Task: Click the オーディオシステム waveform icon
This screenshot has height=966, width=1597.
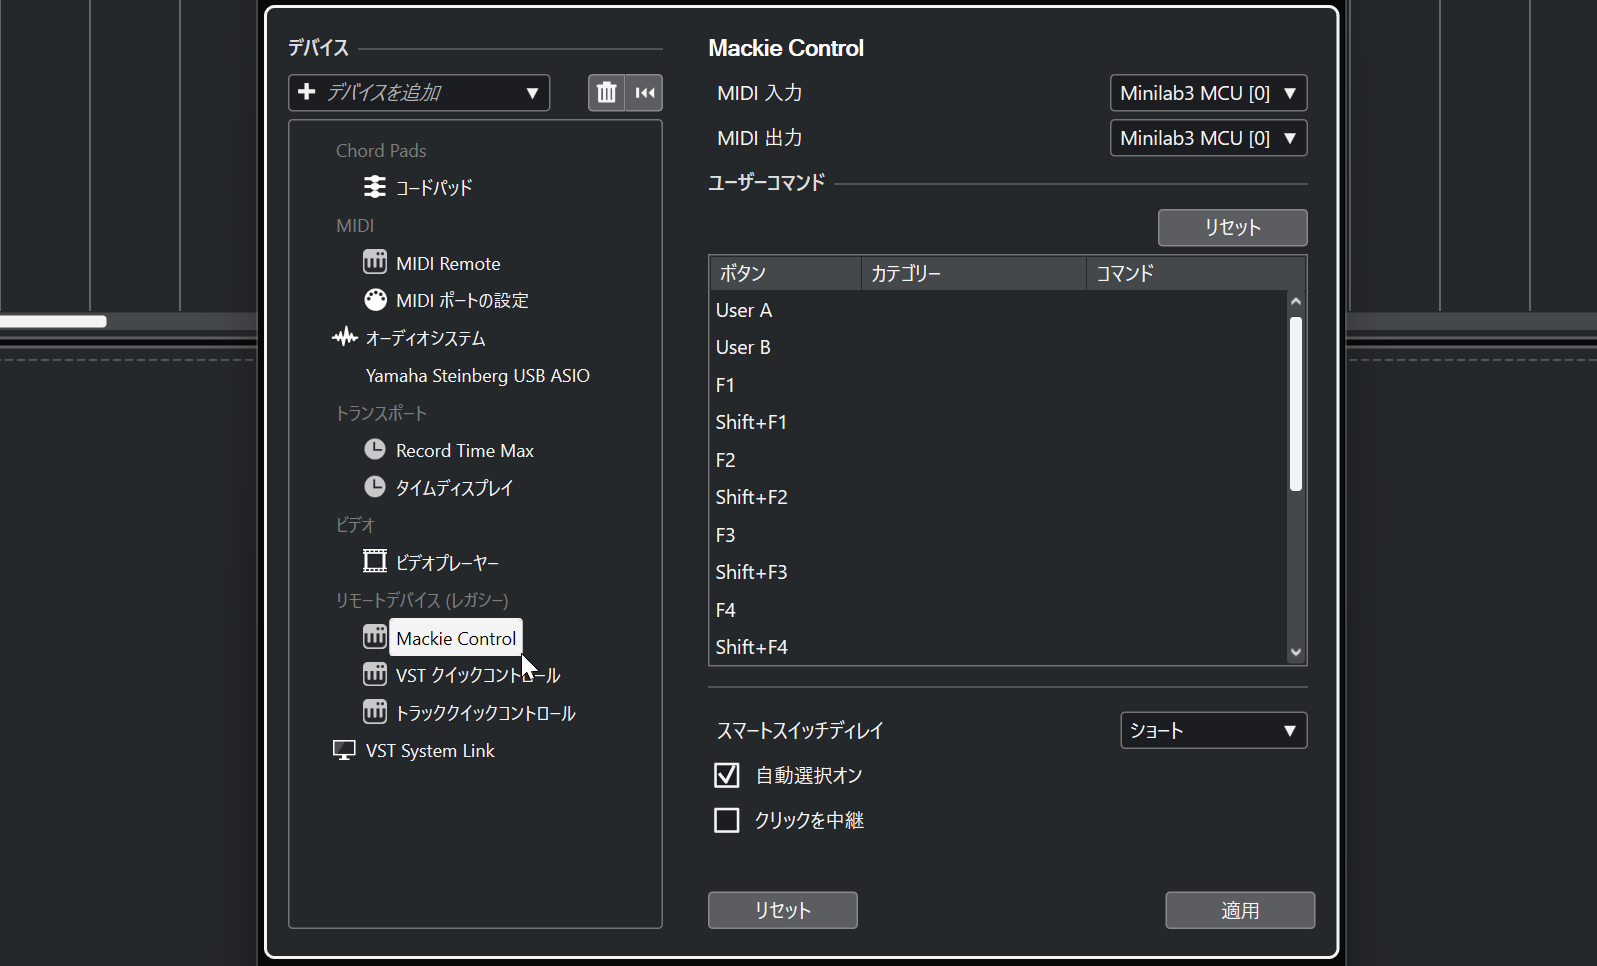Action: coord(345,337)
